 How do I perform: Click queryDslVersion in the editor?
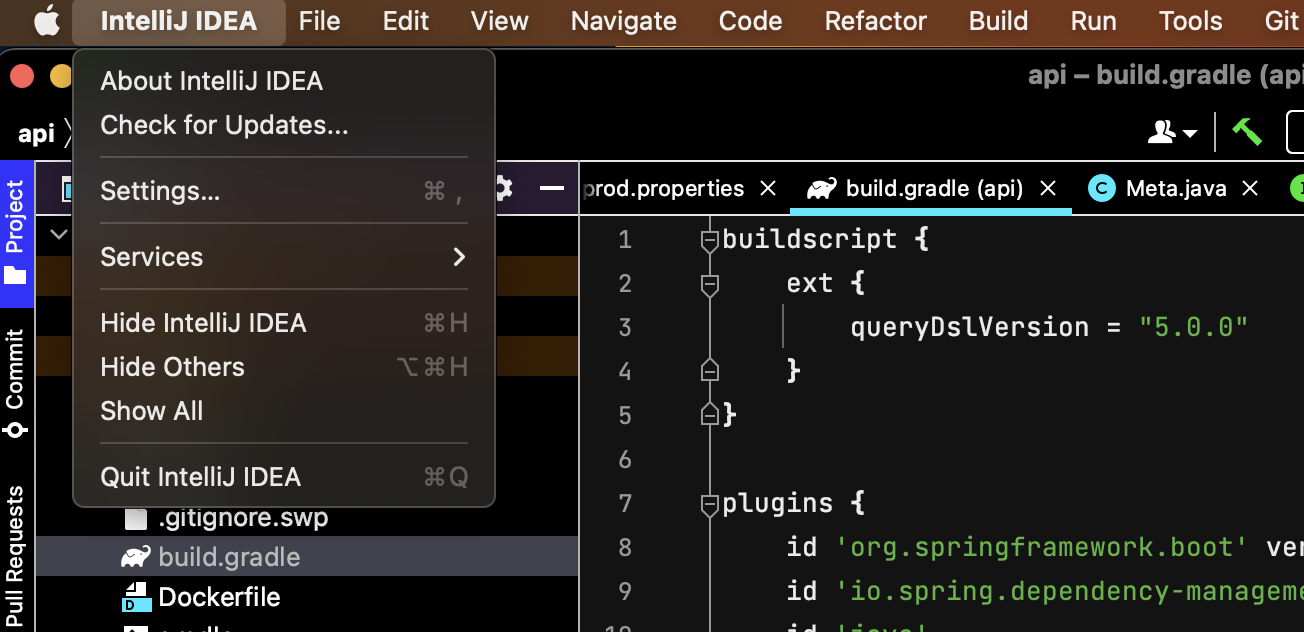(970, 327)
